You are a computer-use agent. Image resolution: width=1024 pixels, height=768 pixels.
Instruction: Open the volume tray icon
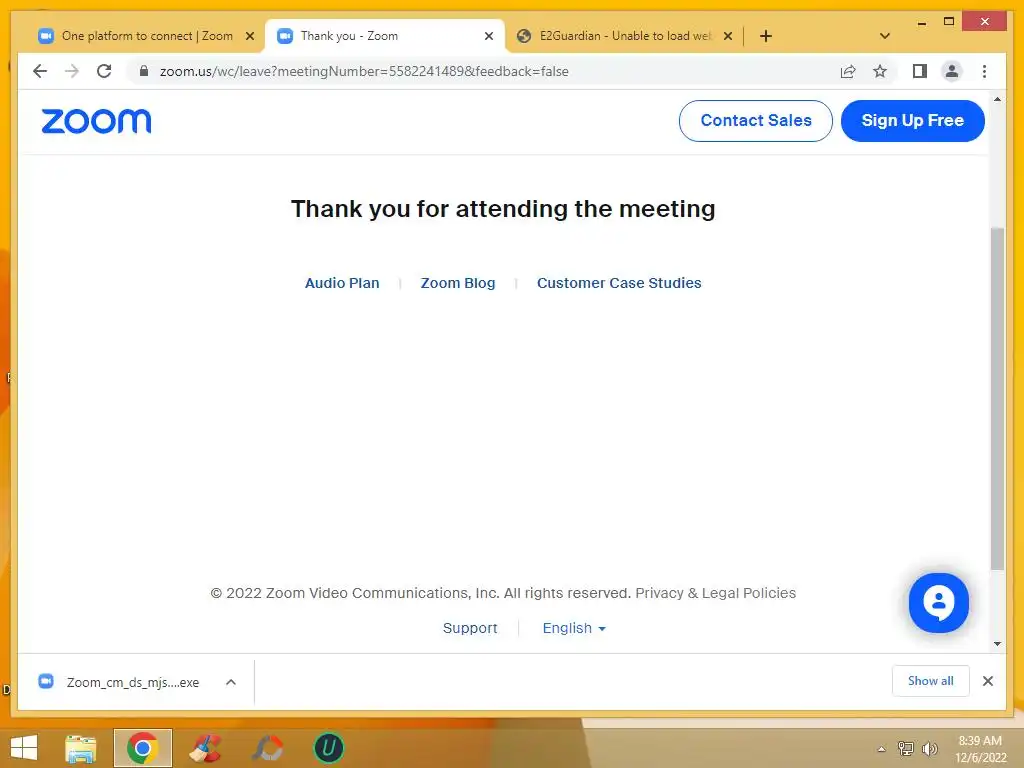point(930,749)
